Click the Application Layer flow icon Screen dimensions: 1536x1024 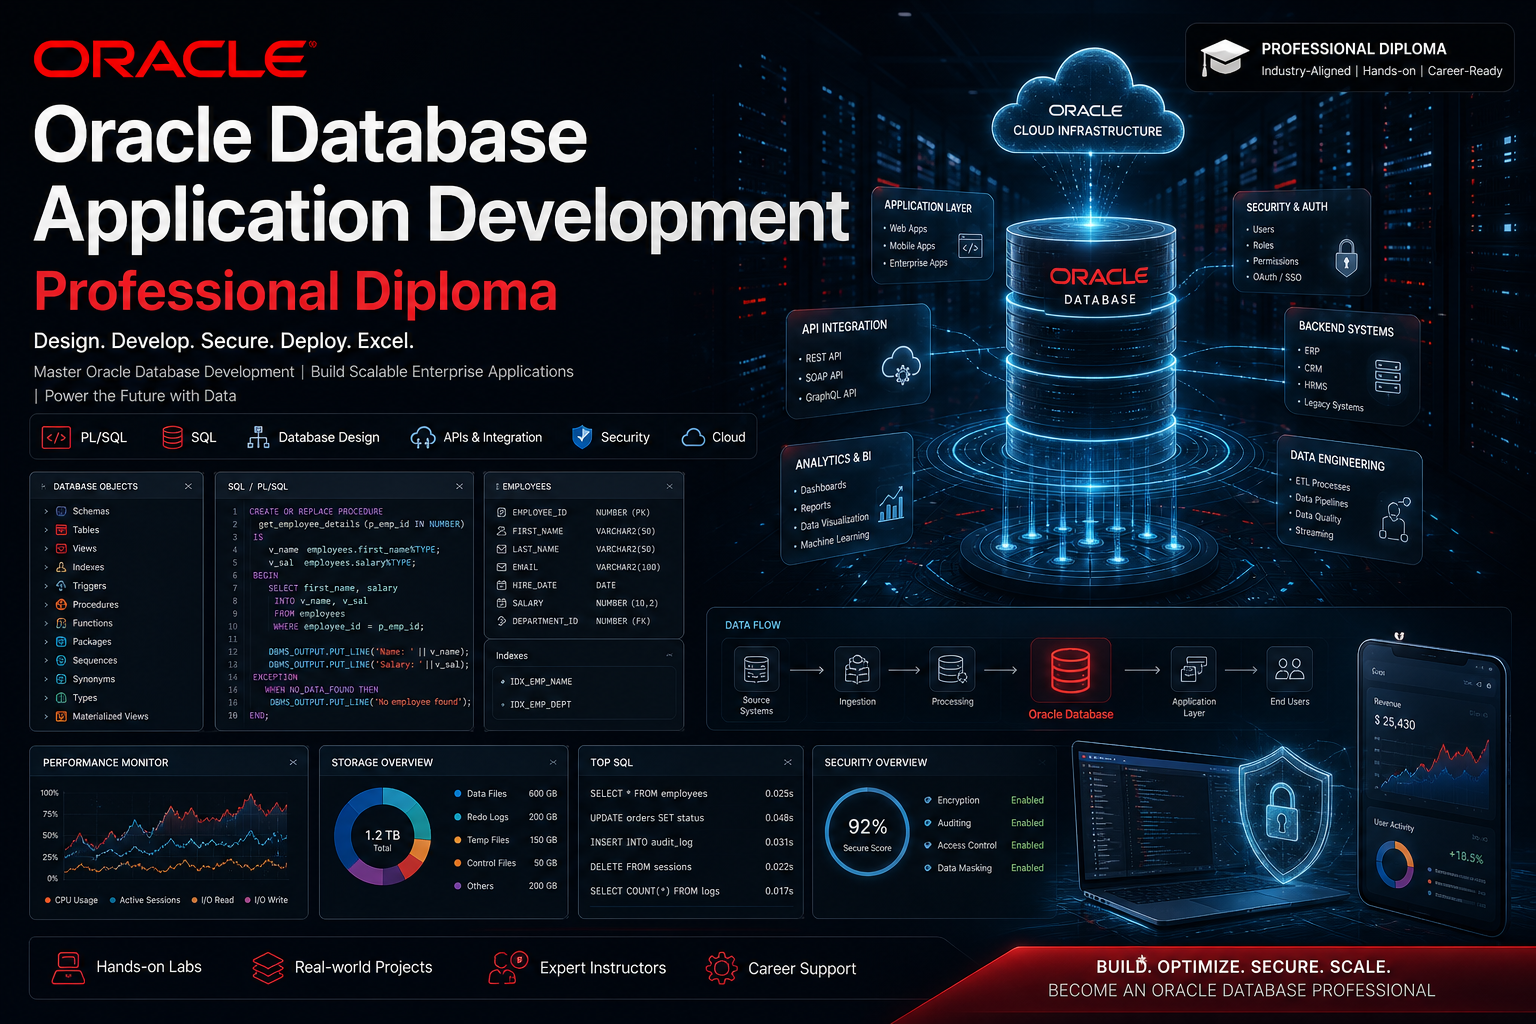pos(1194,669)
